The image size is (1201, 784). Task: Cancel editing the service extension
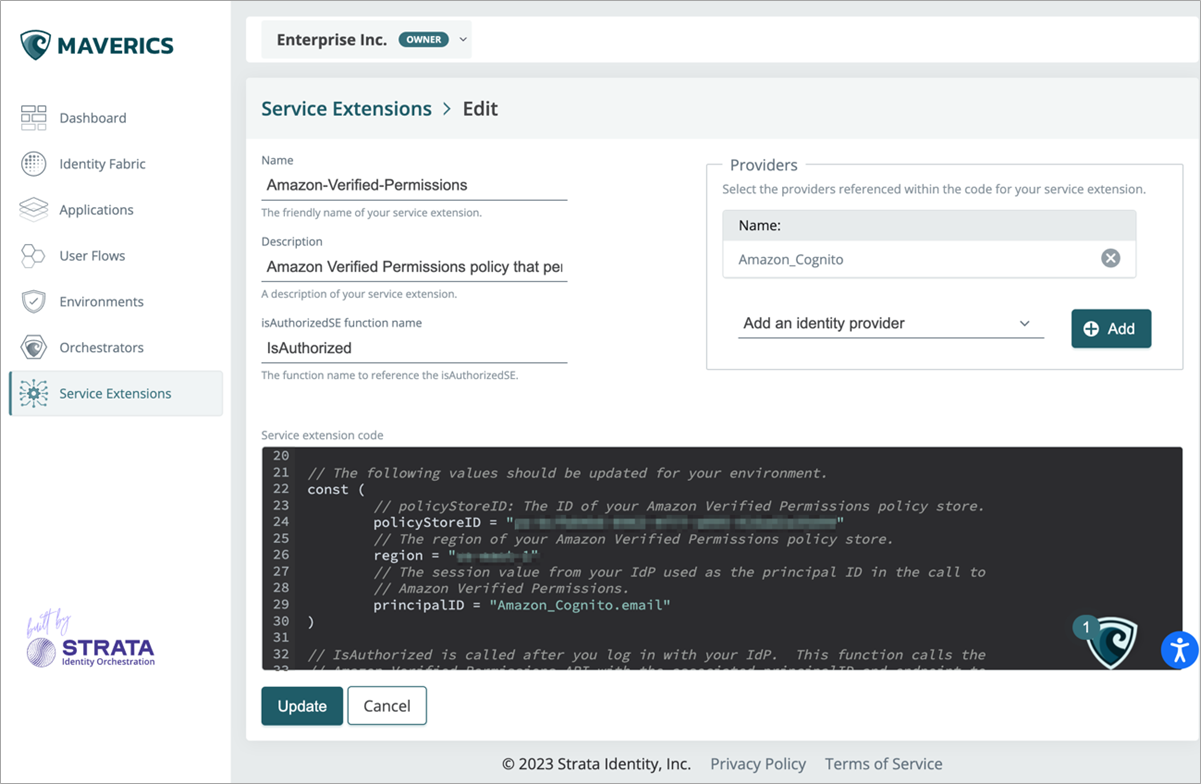tap(387, 706)
